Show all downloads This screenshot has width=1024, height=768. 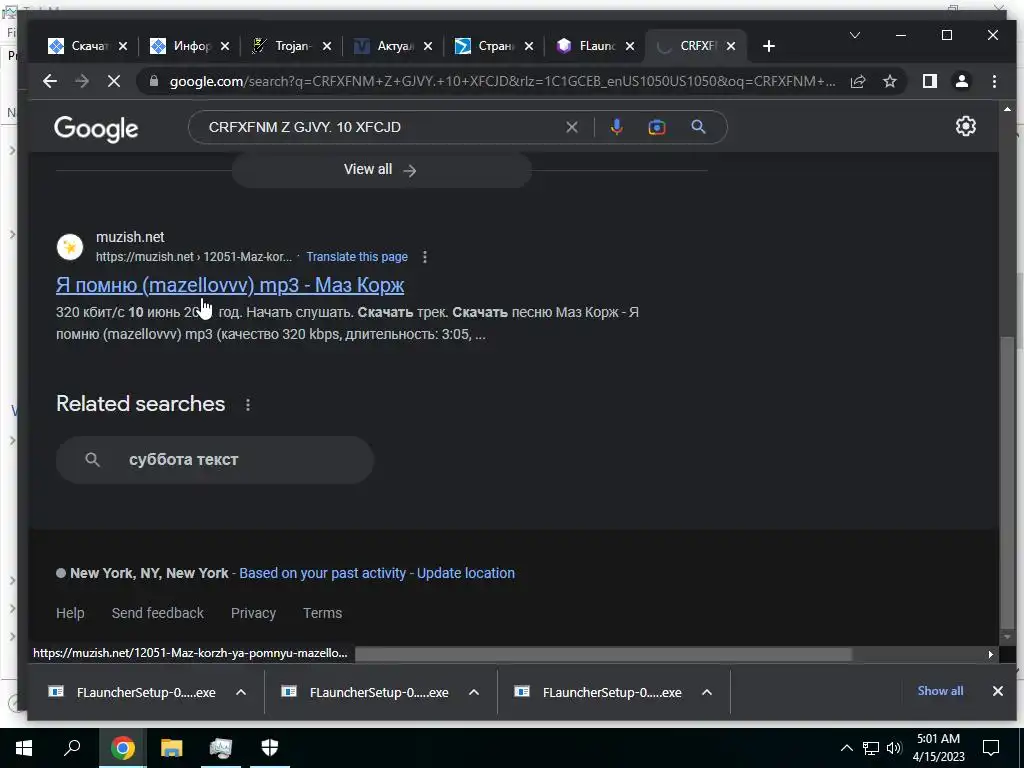[x=940, y=691]
